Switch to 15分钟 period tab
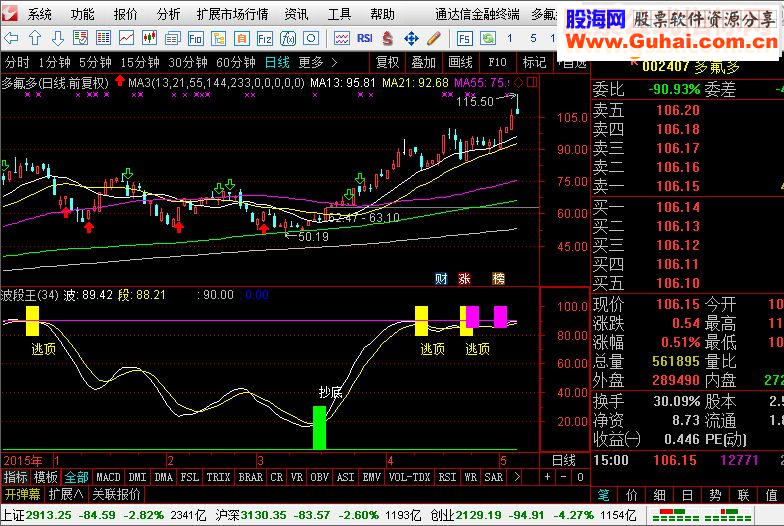 (140, 62)
